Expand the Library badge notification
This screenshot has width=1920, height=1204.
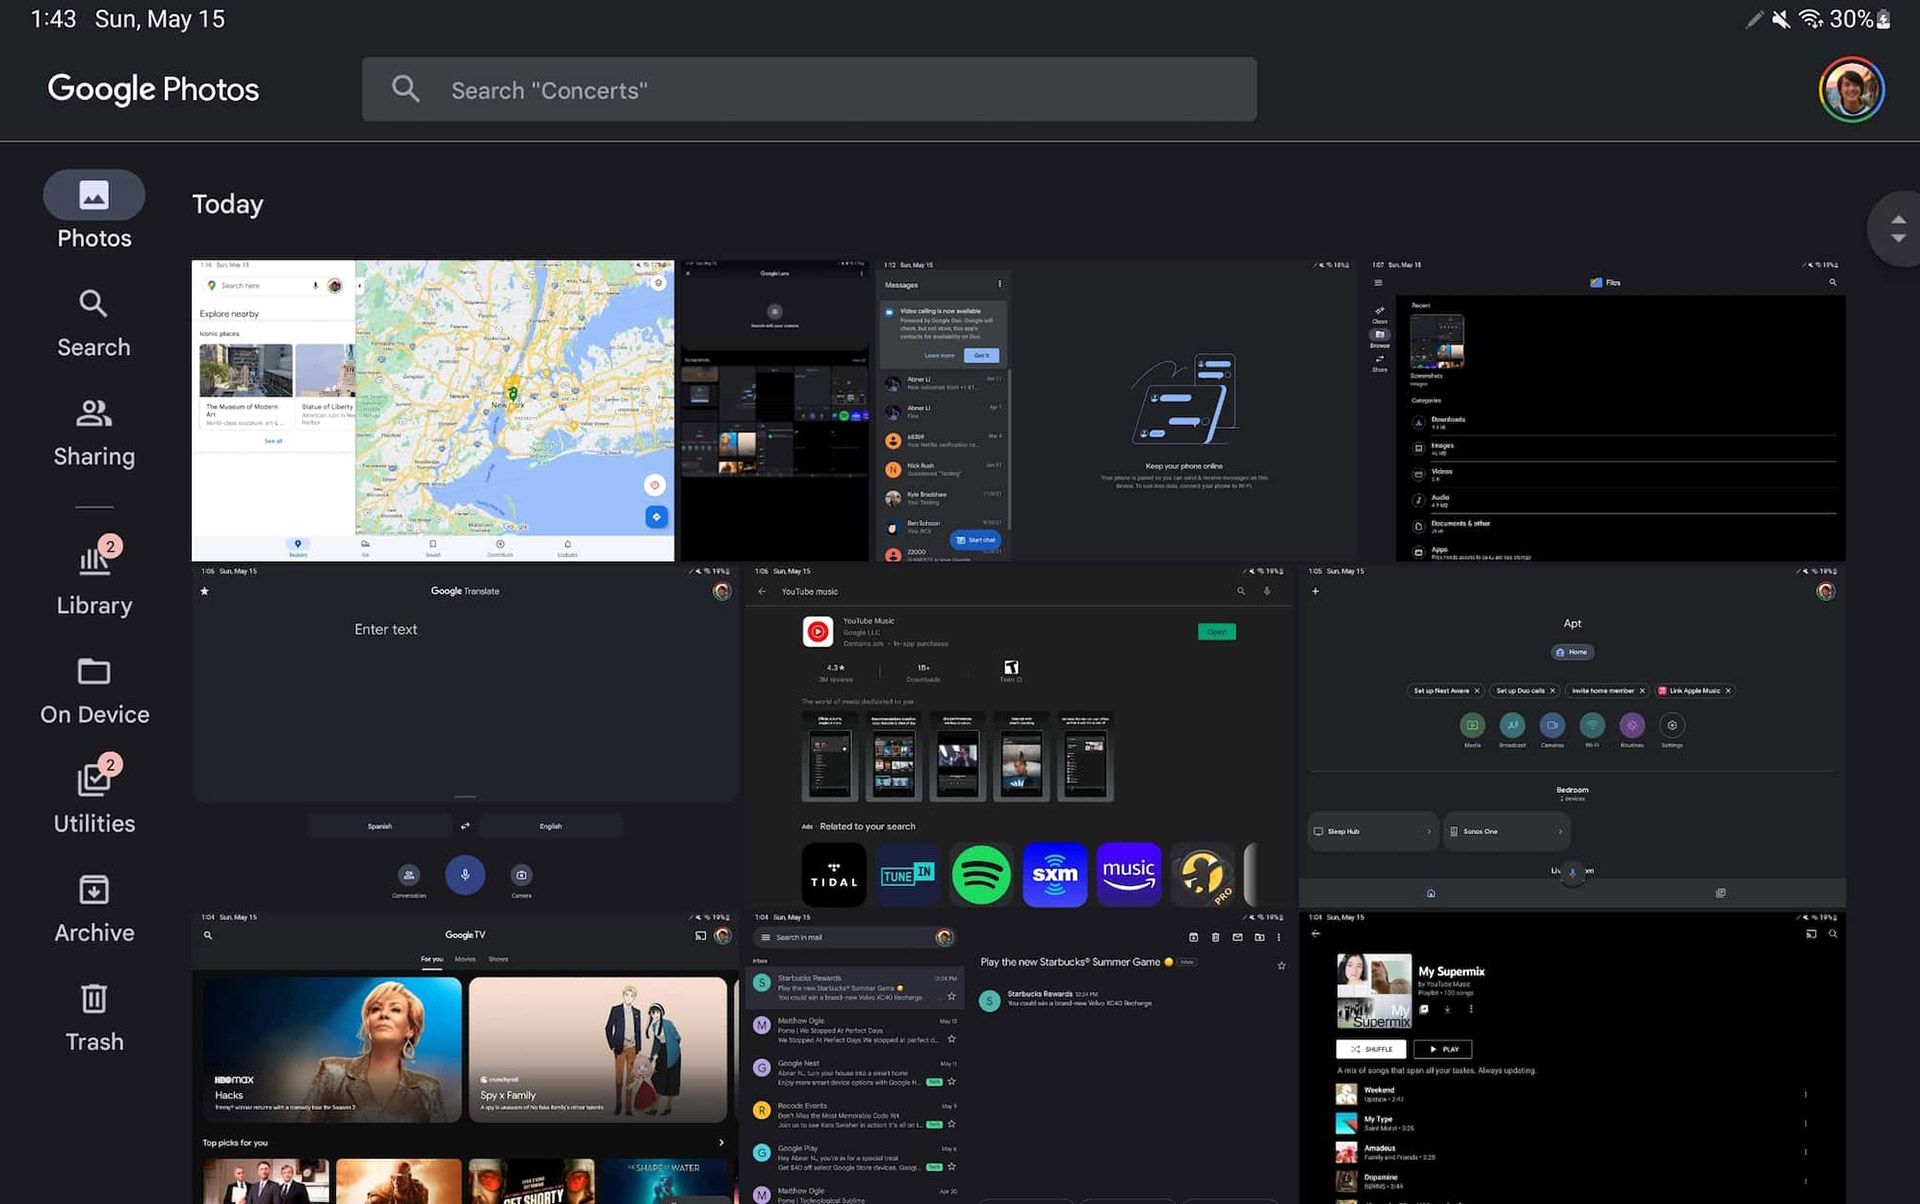pos(111,547)
